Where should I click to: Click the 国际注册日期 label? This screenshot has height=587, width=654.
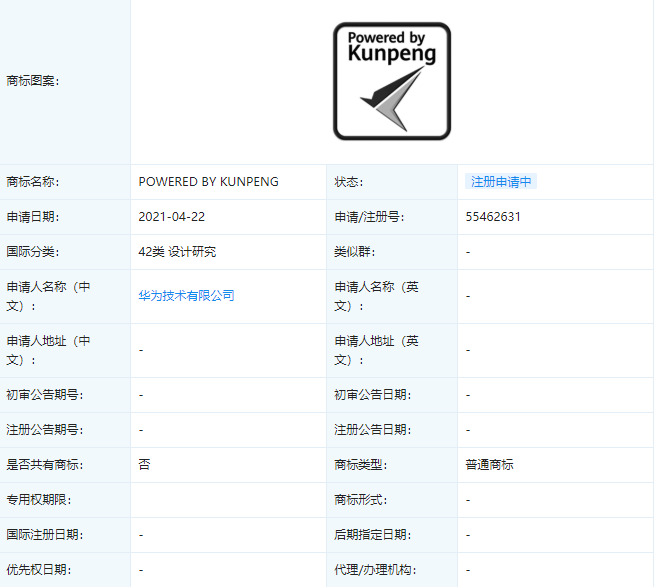tap(45, 535)
